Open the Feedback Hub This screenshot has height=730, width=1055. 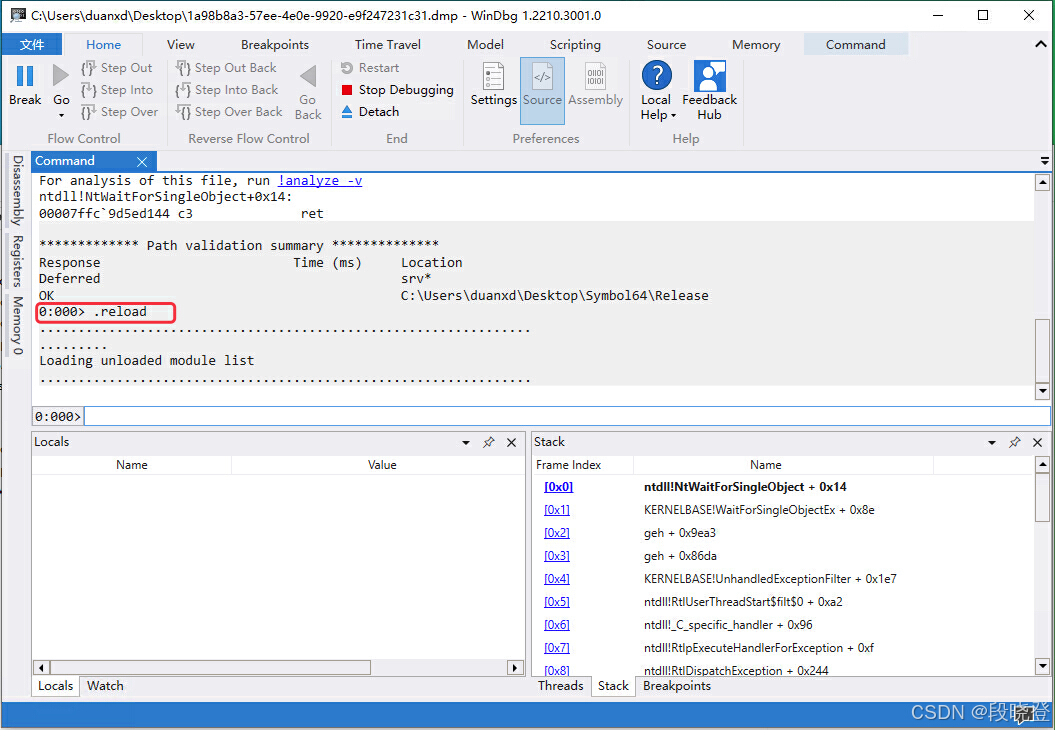(709, 92)
